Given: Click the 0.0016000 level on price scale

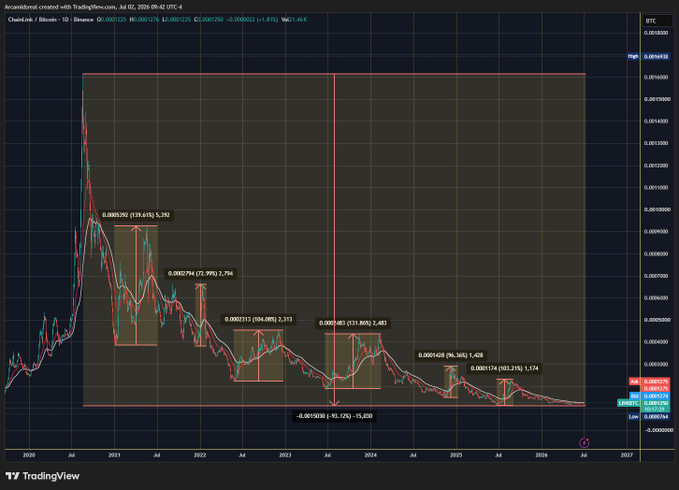Looking at the screenshot, I should tap(657, 77).
